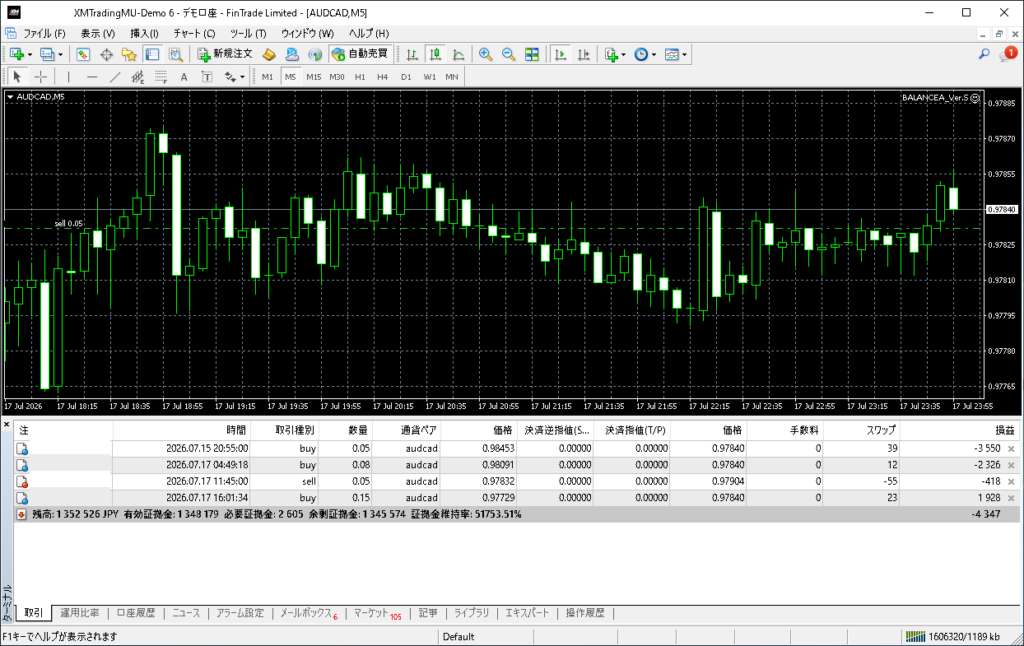Select the crosshair cursor tool

pos(40,77)
